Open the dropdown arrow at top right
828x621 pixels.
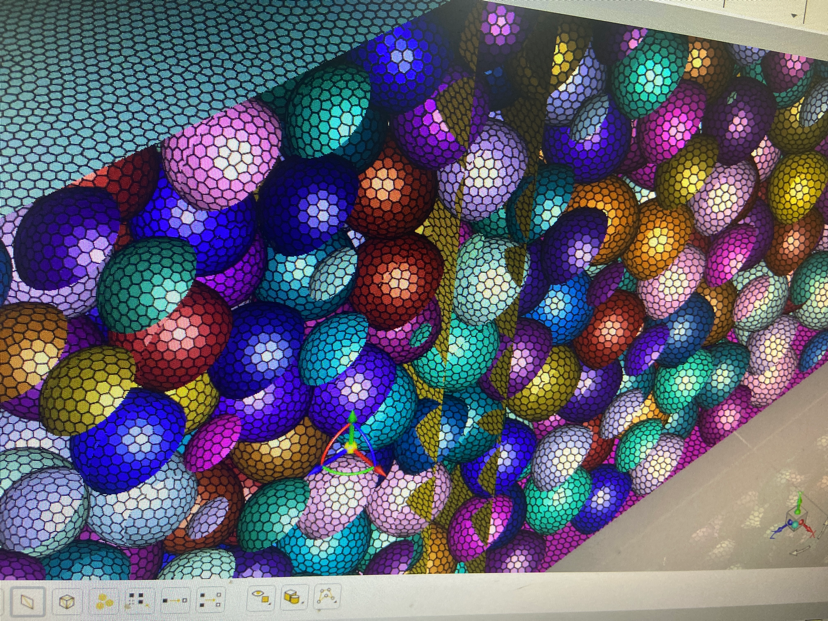tap(796, 15)
